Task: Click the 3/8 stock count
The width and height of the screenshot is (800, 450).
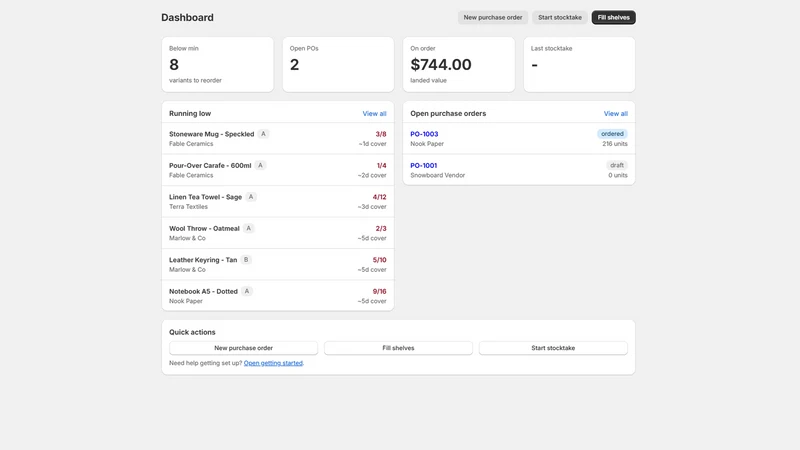Action: point(381,134)
